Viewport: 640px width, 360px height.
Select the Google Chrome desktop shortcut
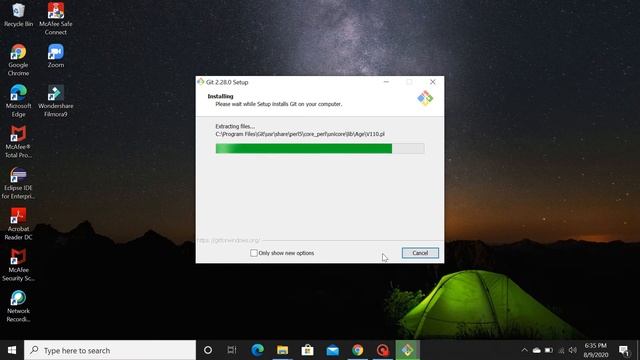coord(18,60)
